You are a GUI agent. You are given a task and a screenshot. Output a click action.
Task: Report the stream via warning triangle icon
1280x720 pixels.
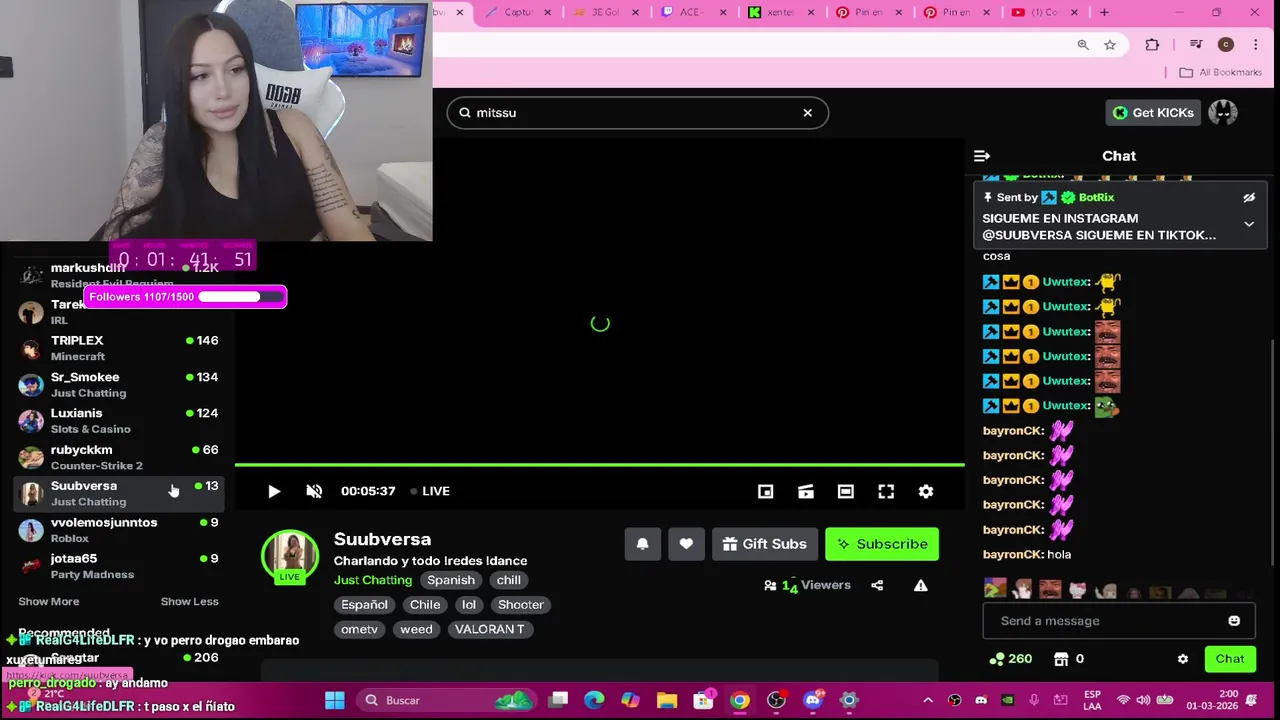click(921, 585)
